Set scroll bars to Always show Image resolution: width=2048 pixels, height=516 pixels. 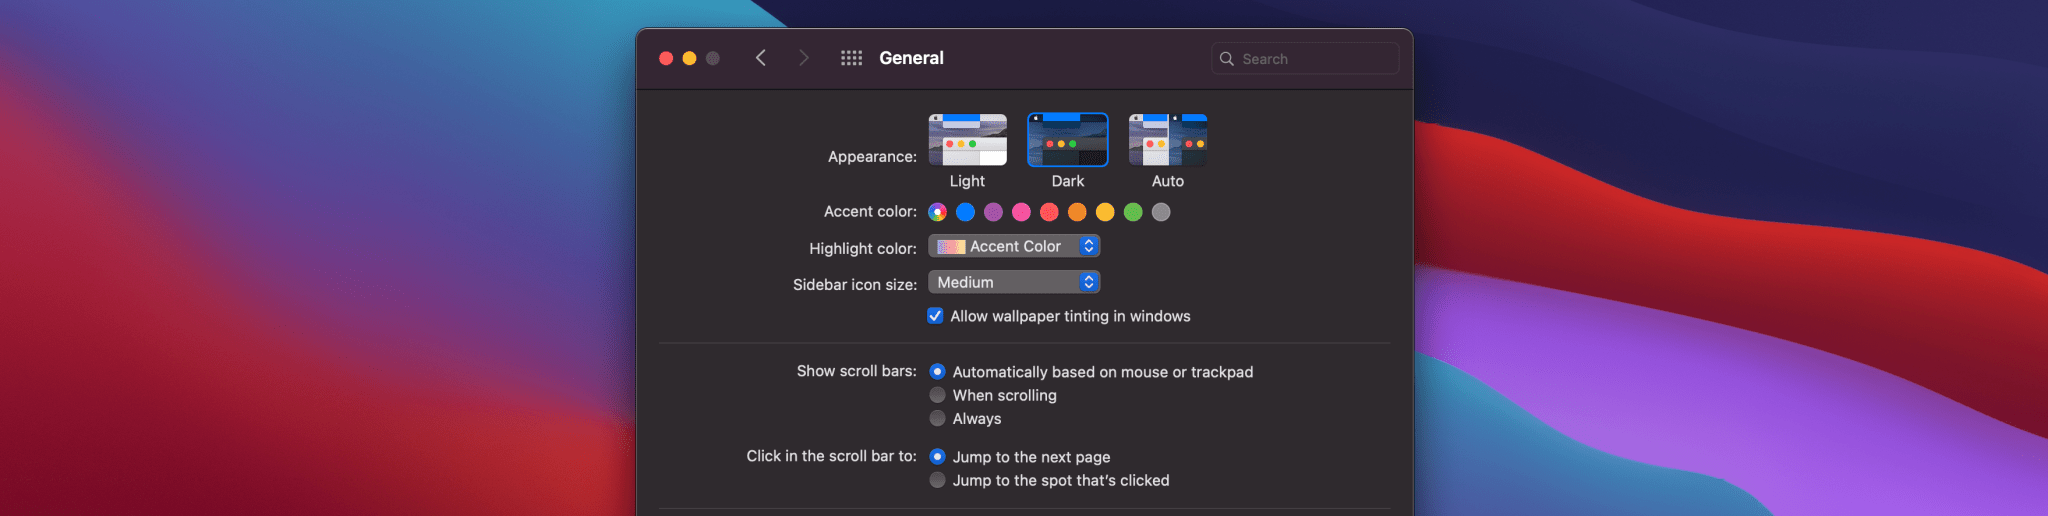click(937, 419)
